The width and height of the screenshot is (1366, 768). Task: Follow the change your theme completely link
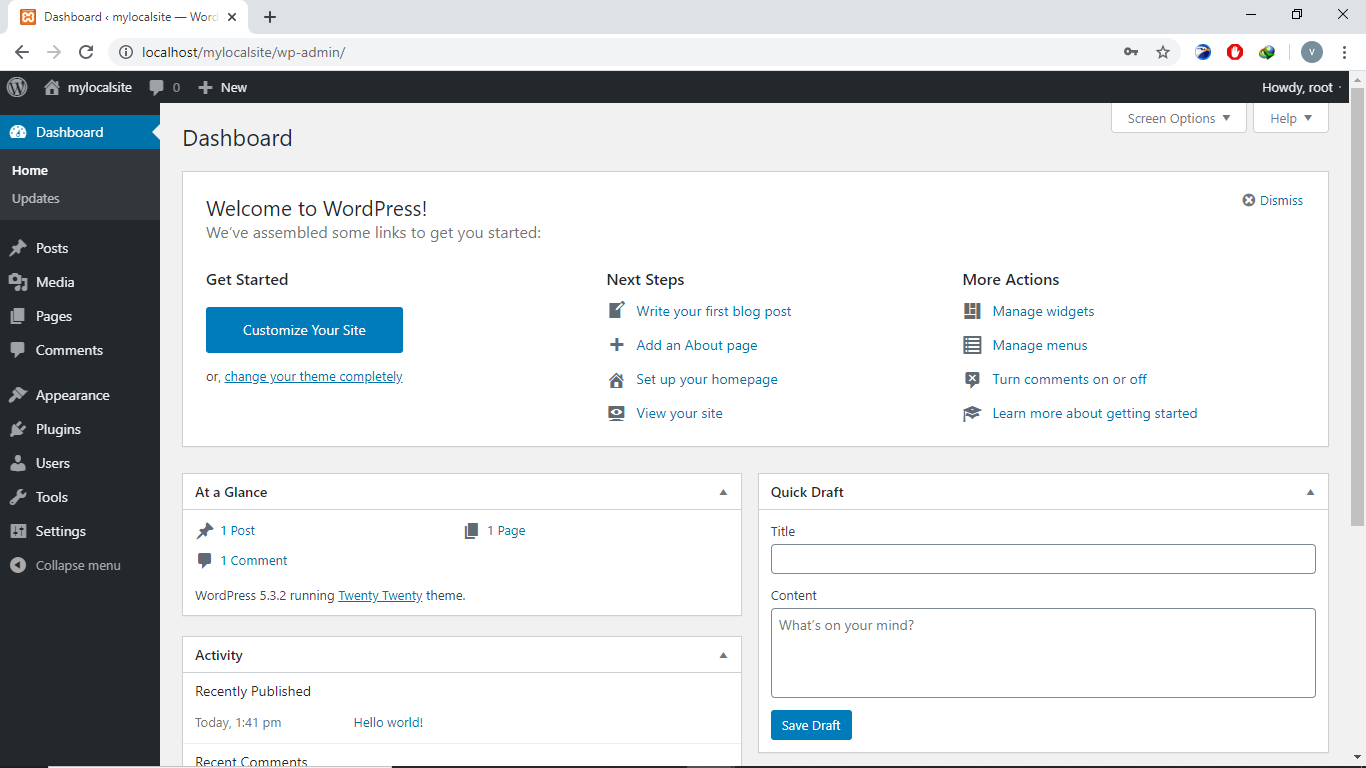click(x=313, y=377)
